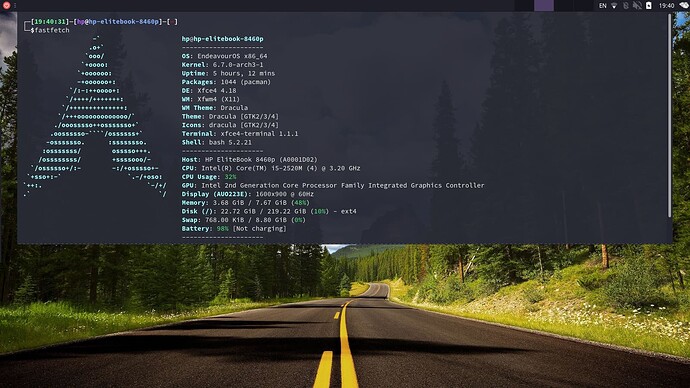Click the terminal's vertical scrollbar

click(x=670, y=115)
